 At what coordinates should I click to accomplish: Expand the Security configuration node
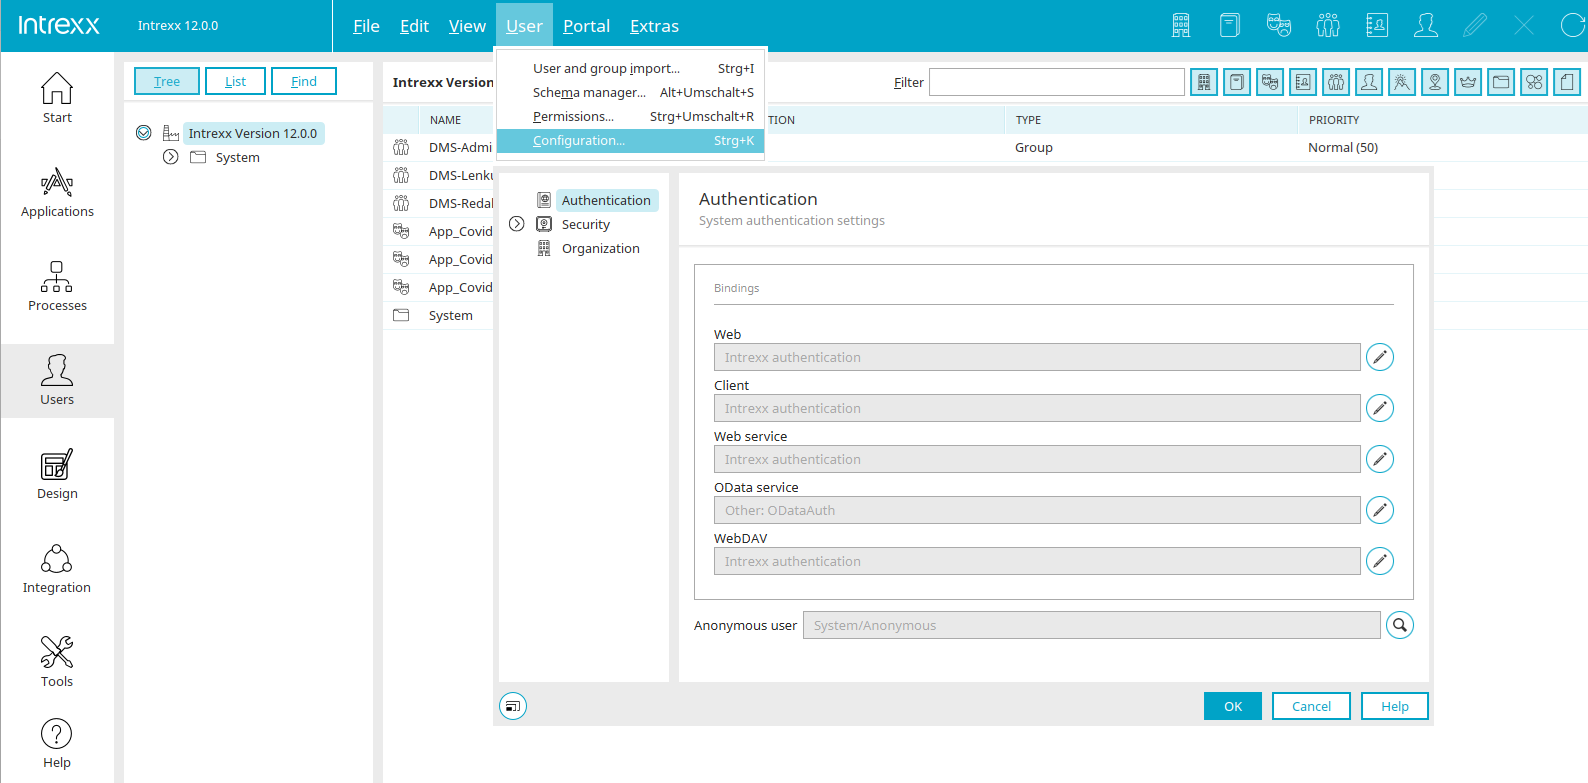[517, 224]
